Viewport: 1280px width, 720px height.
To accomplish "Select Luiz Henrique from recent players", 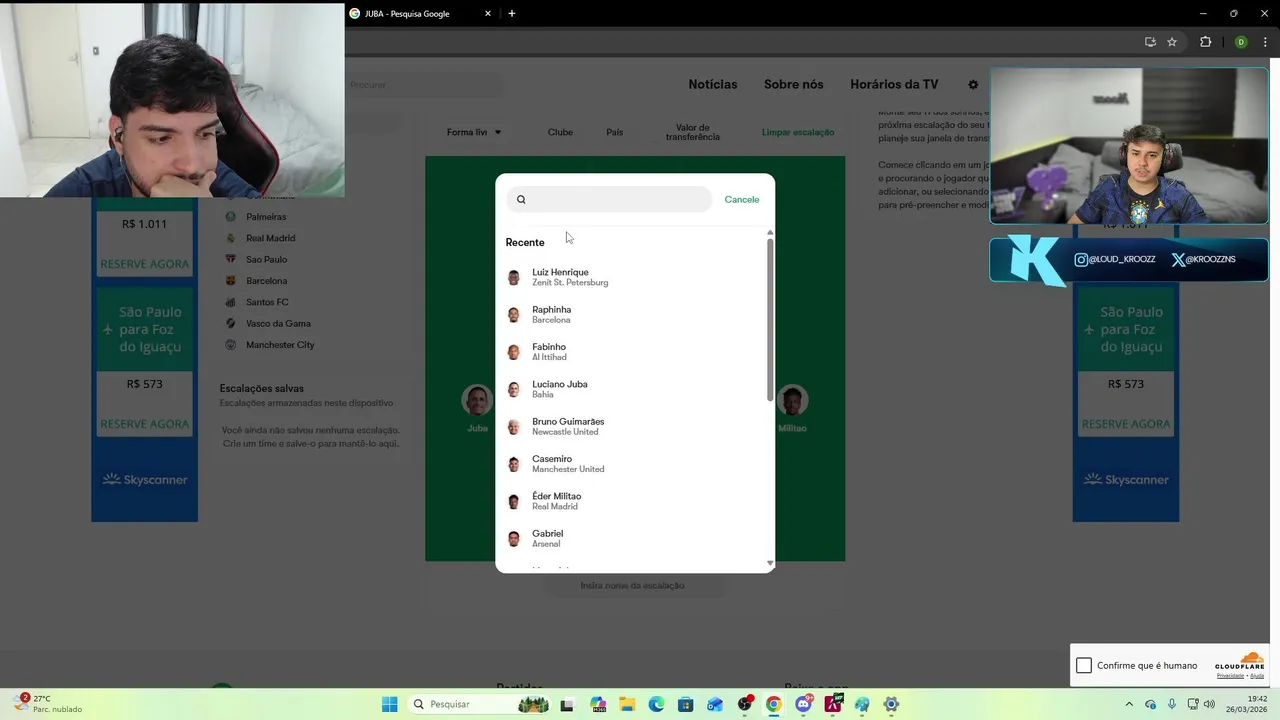I will pos(635,277).
